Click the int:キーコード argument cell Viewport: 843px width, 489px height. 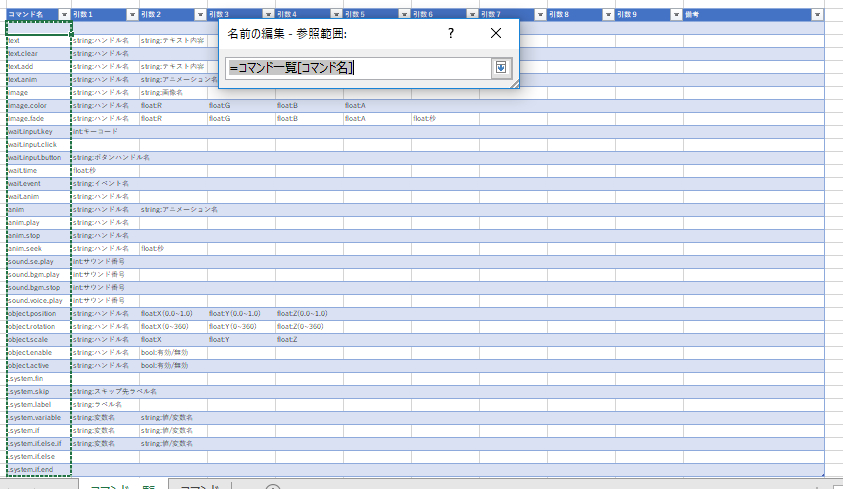click(105, 132)
